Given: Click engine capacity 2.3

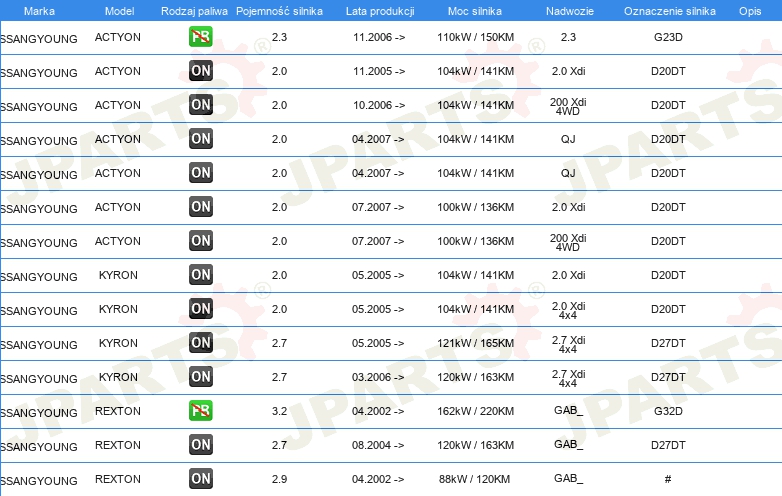Looking at the screenshot, I should tap(279, 37).
